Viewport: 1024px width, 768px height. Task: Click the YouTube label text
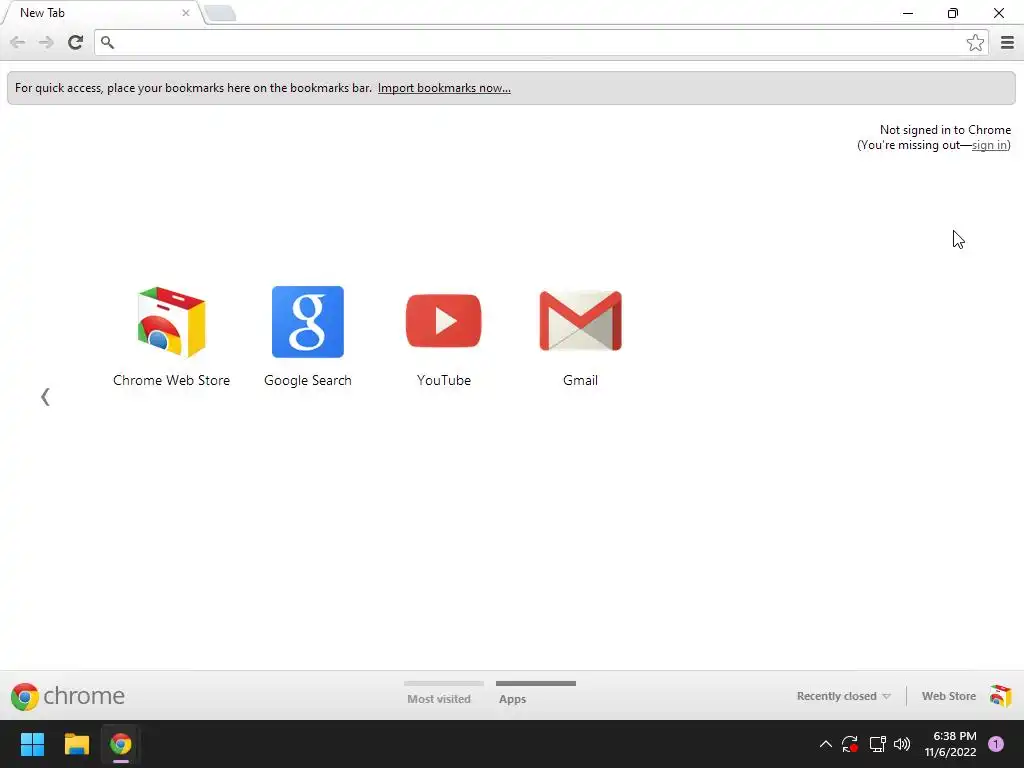pos(444,380)
